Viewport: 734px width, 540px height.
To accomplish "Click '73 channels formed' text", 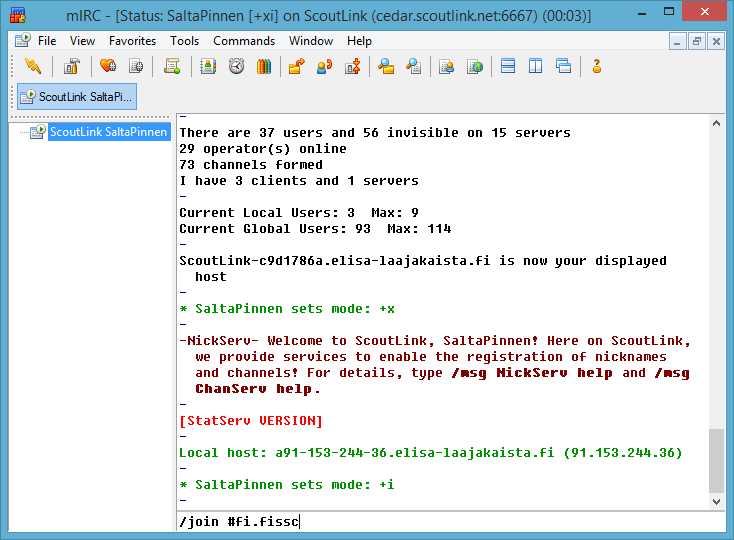I will pyautogui.click(x=251, y=165).
